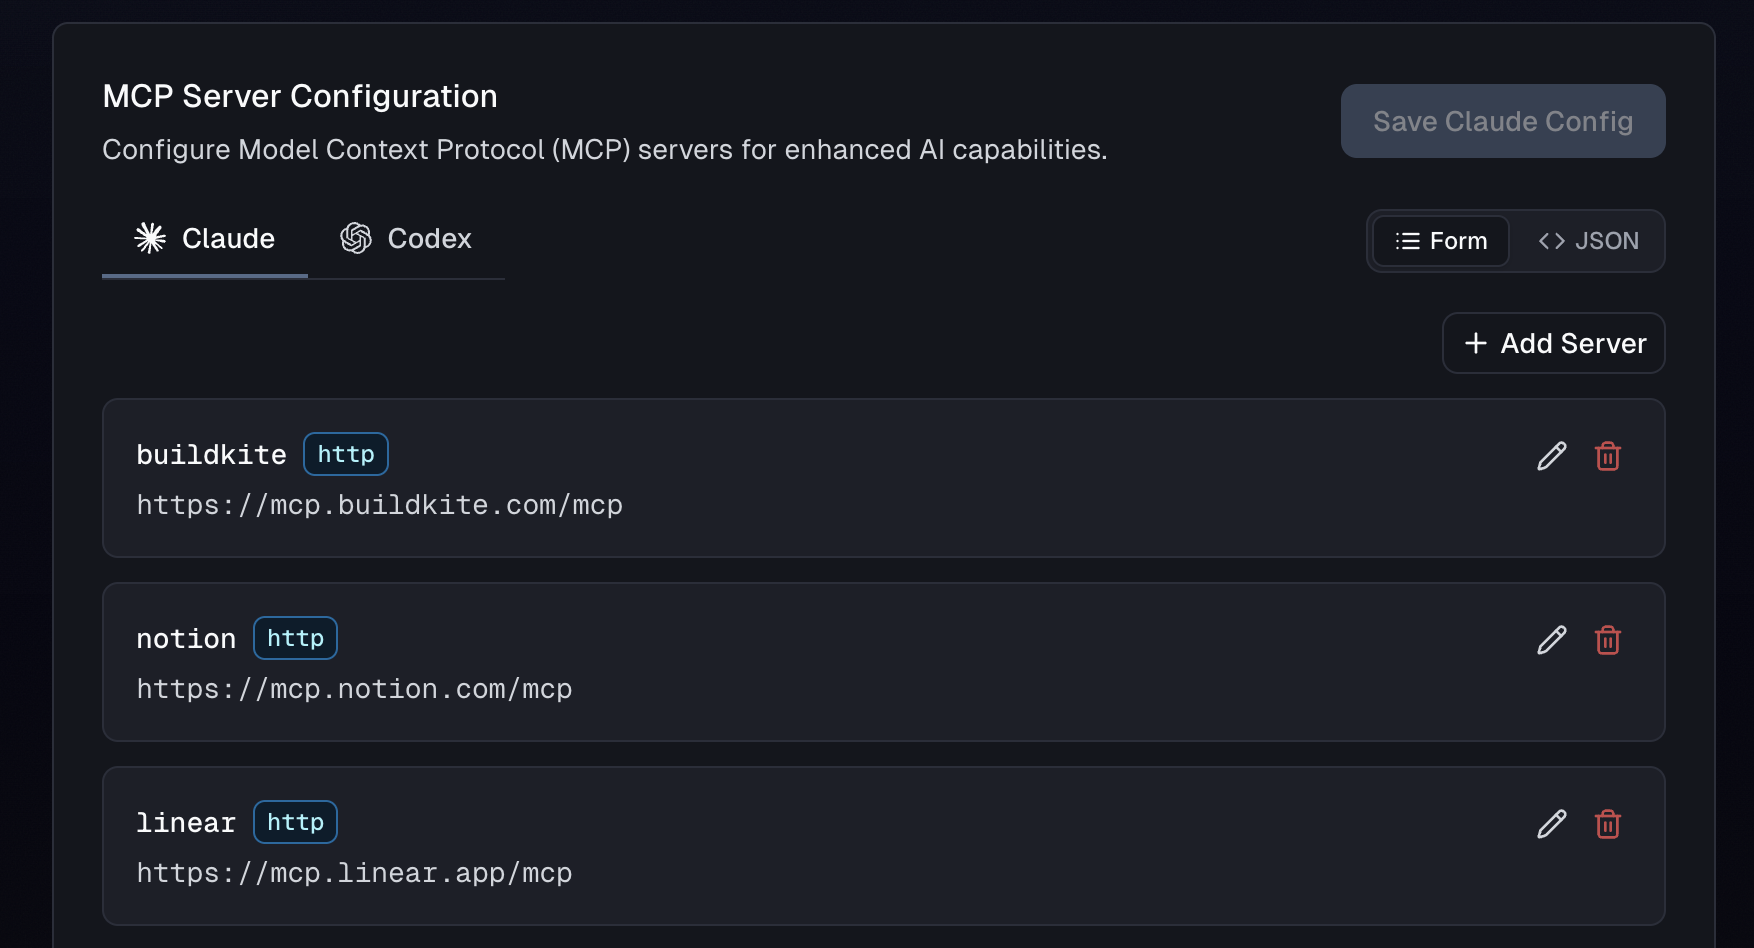Click the linear http badge

295,822
